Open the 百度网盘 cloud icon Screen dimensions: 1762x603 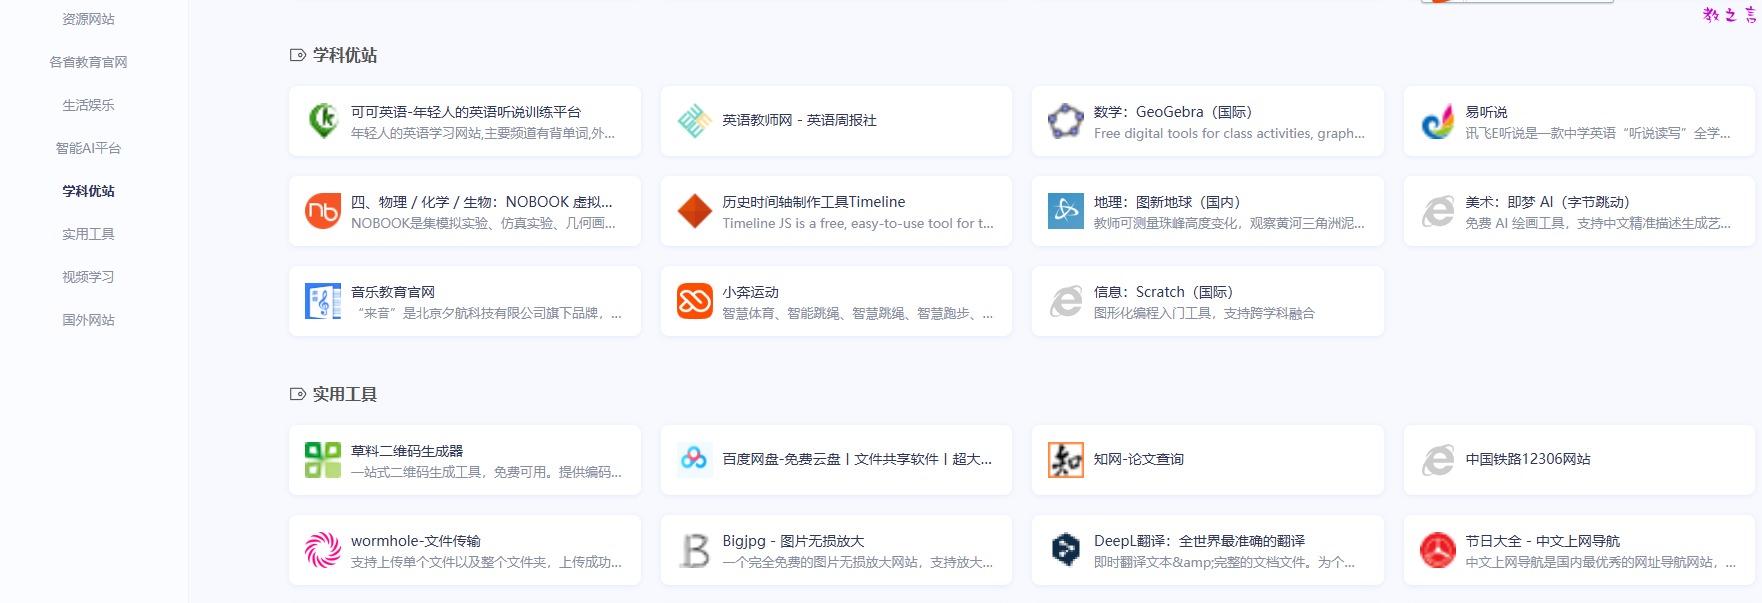click(x=695, y=460)
